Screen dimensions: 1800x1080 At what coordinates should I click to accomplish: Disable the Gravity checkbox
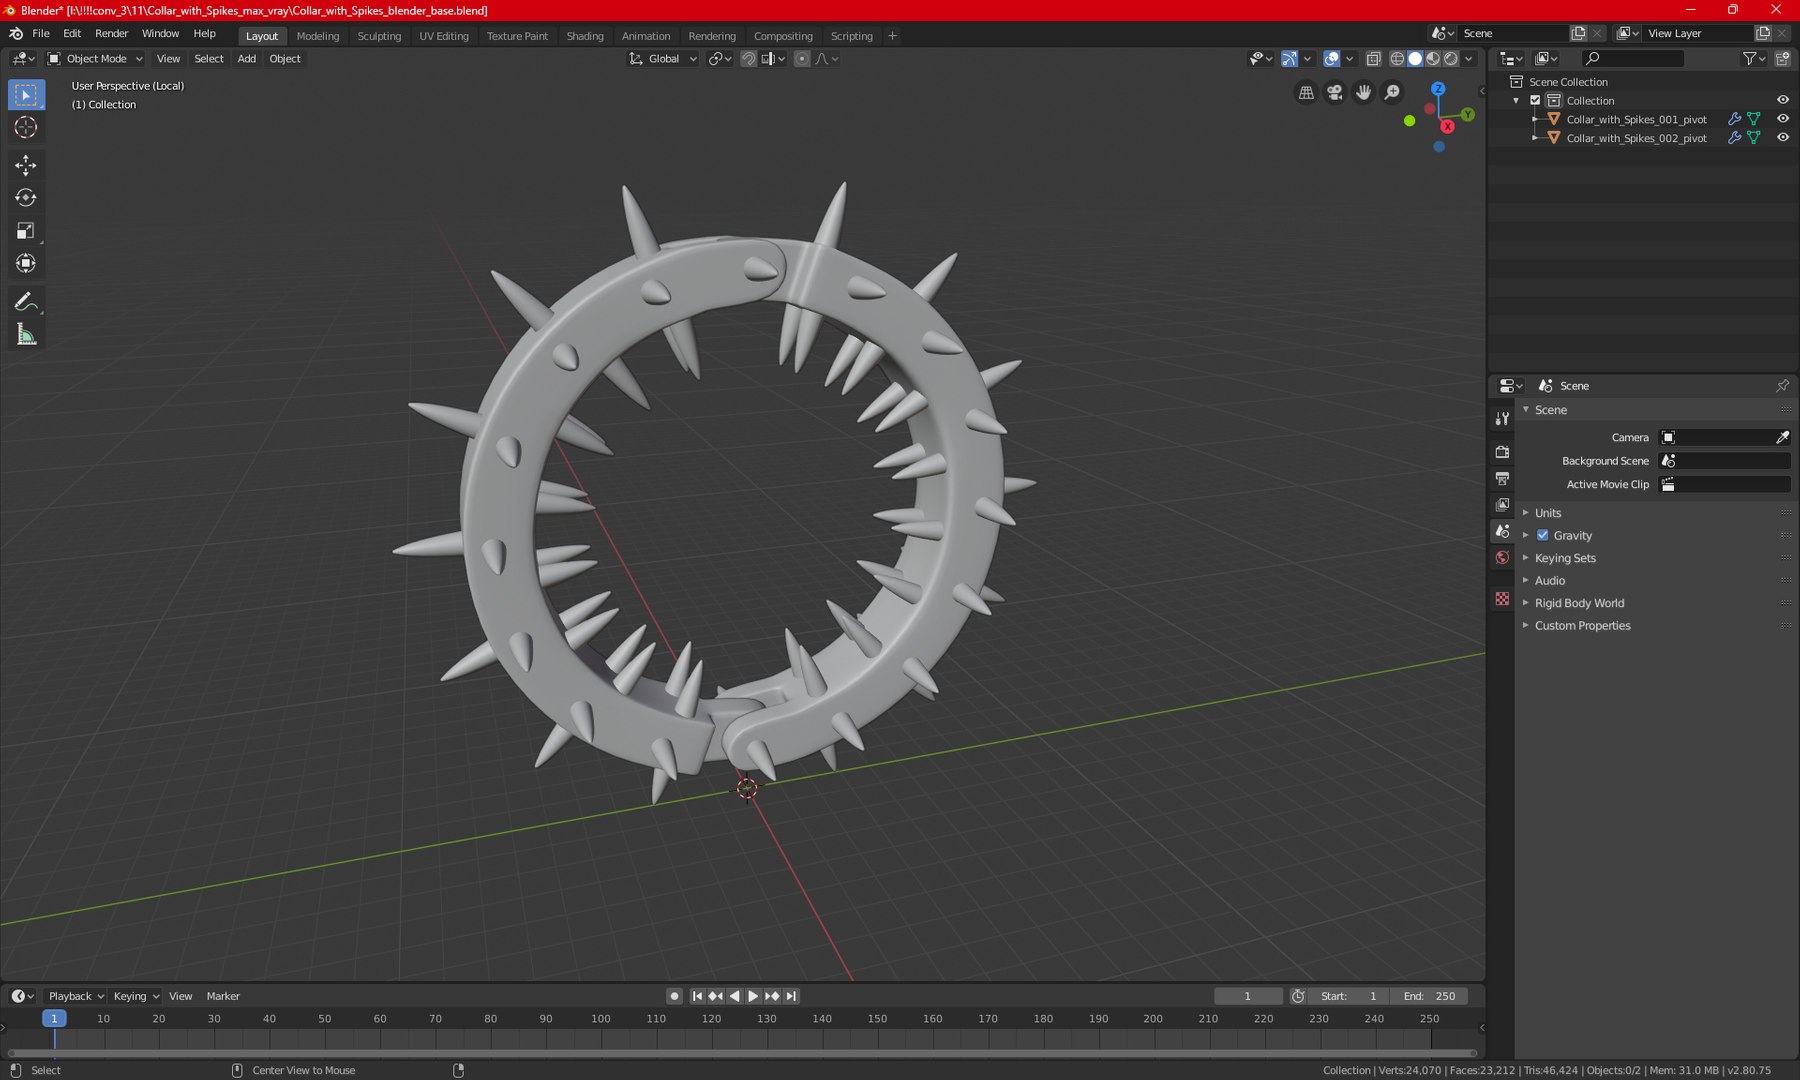[x=1543, y=535]
